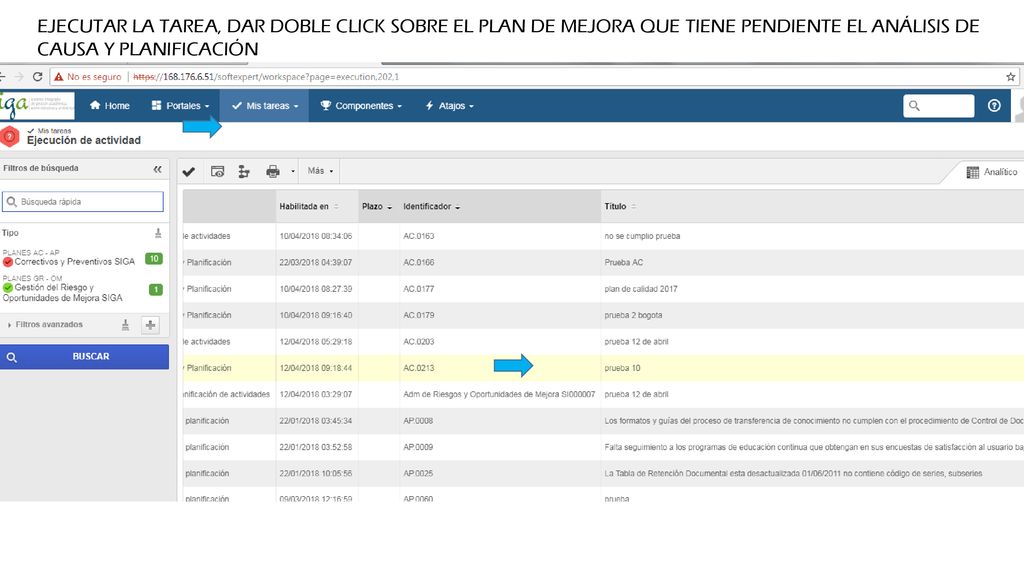Viewport: 1024px width, 576px height.
Task: Bookmark this page with the star icon
Action: pos(1010,76)
